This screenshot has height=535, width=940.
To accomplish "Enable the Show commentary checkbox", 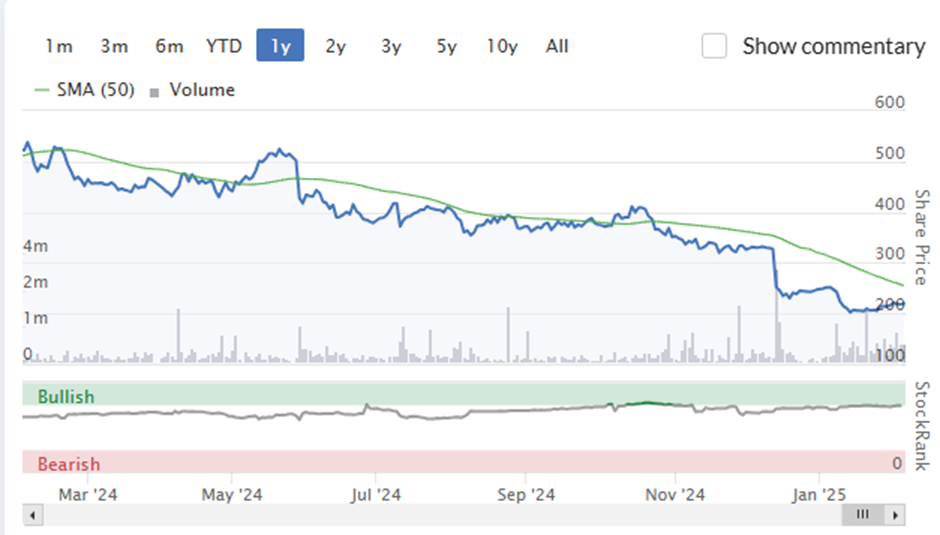I will click(714, 46).
